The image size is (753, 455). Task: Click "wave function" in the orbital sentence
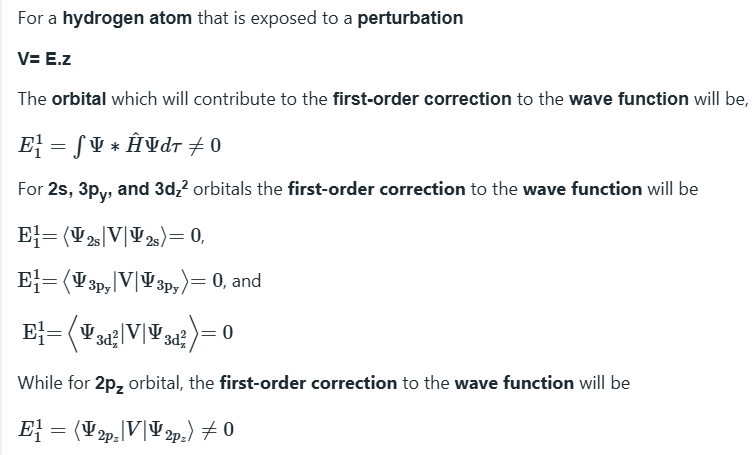coord(629,99)
